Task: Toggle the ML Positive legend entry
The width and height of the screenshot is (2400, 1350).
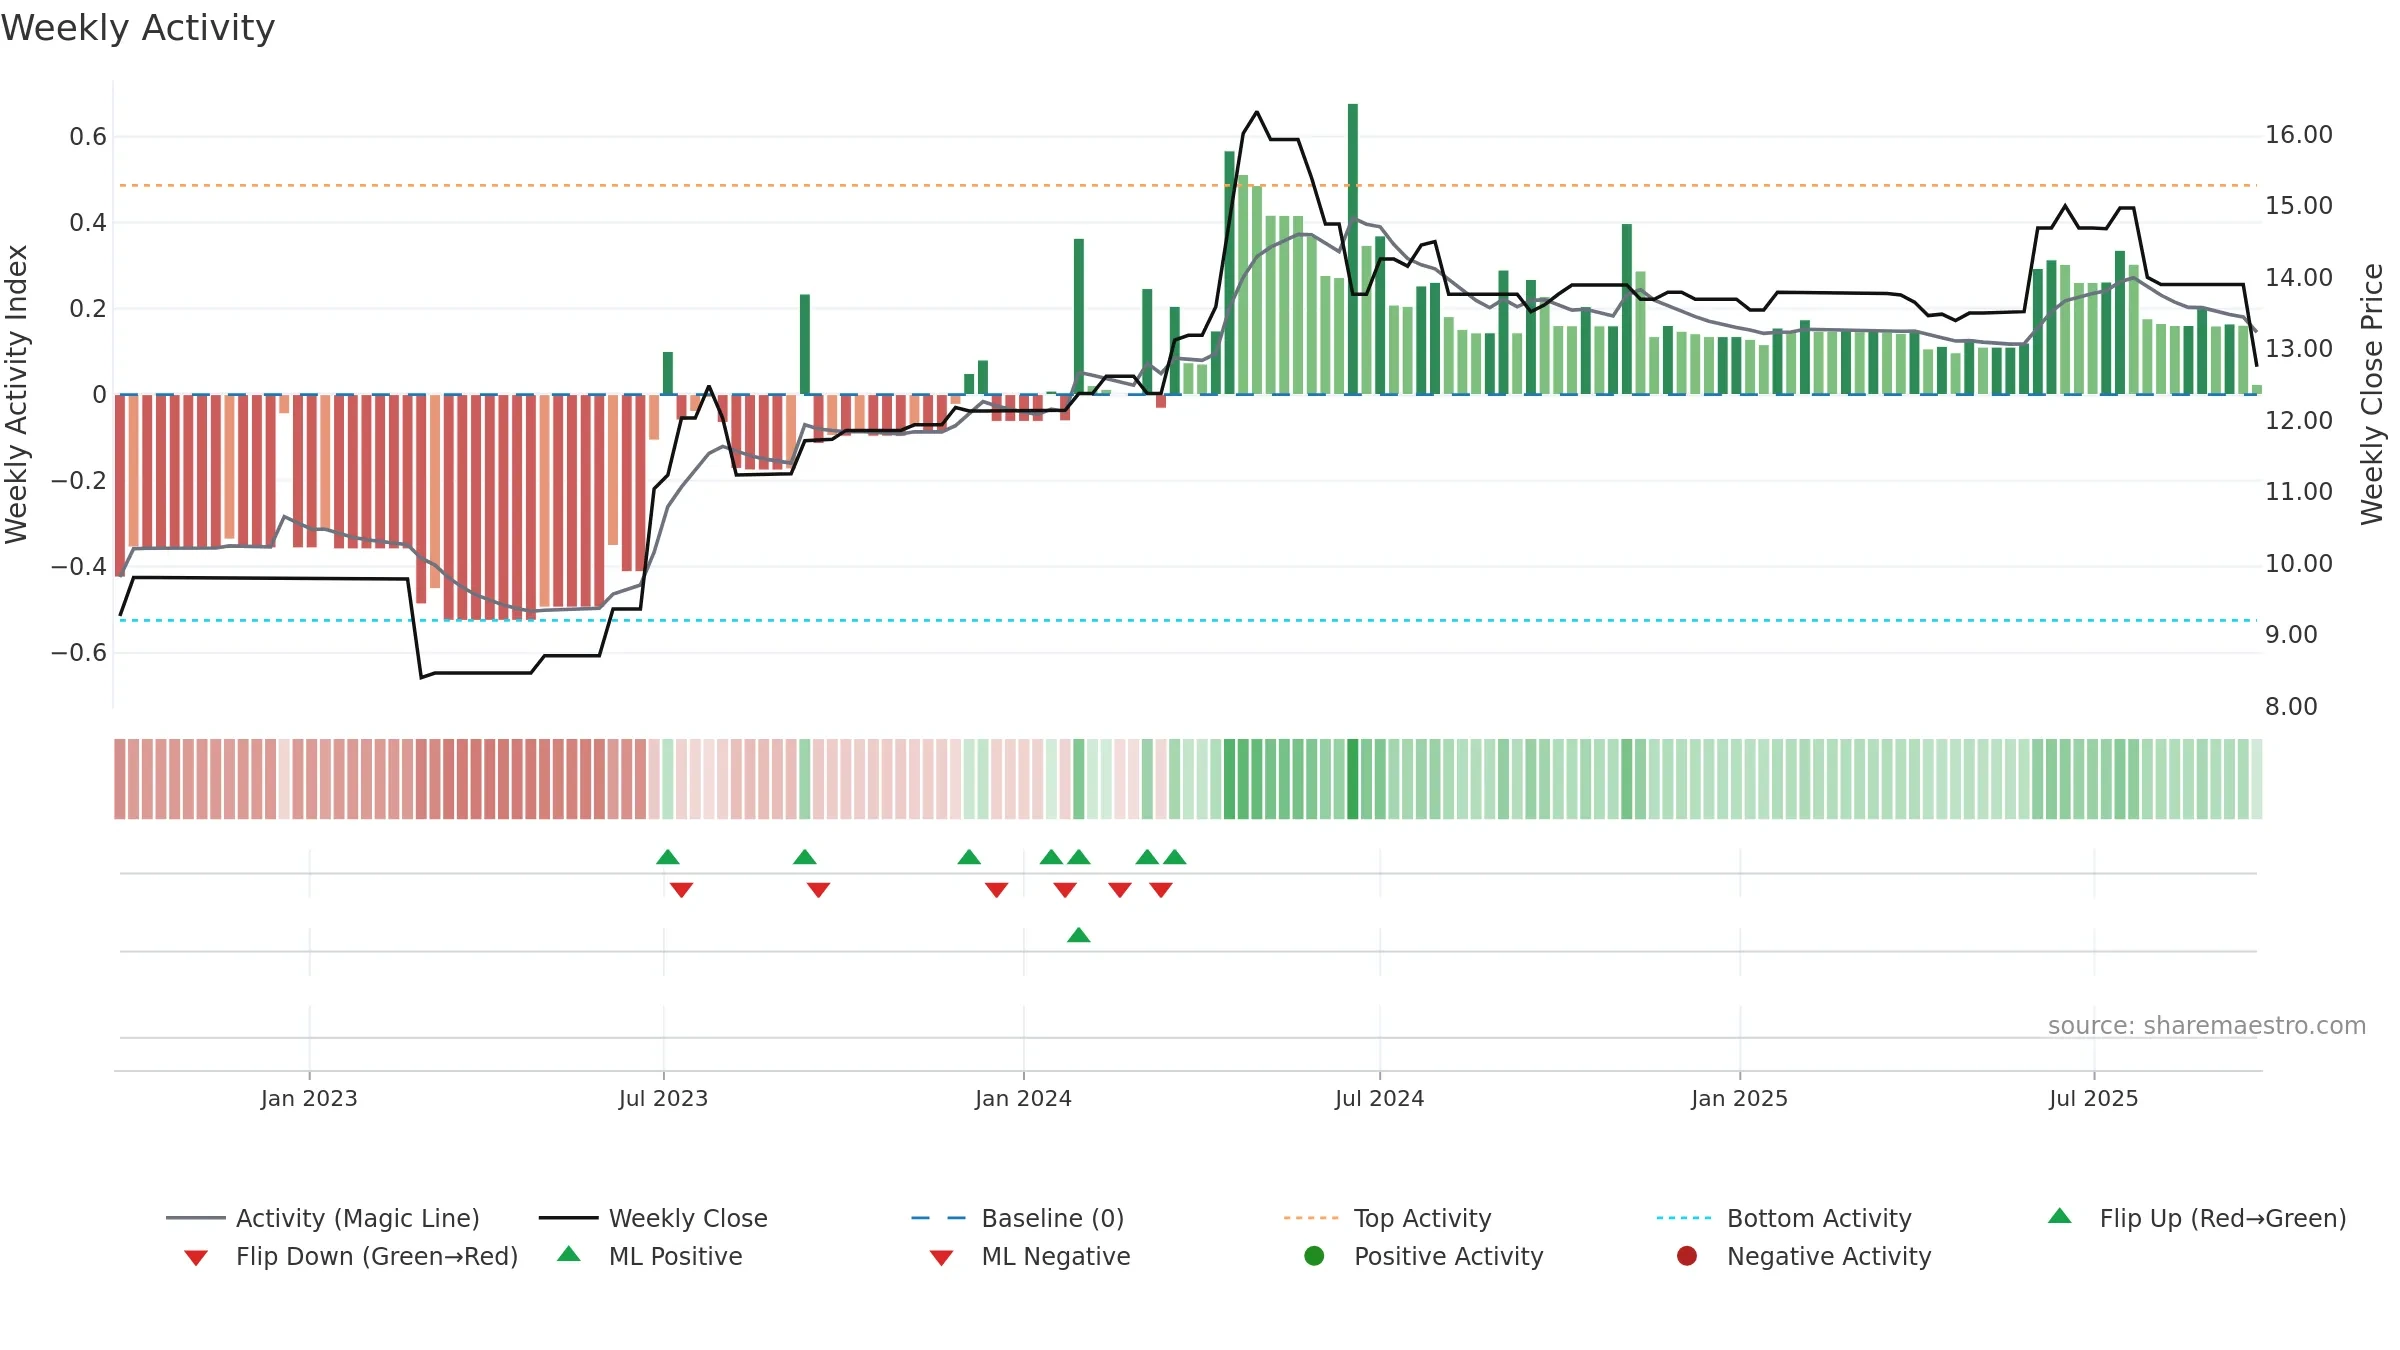Action: point(650,1256)
